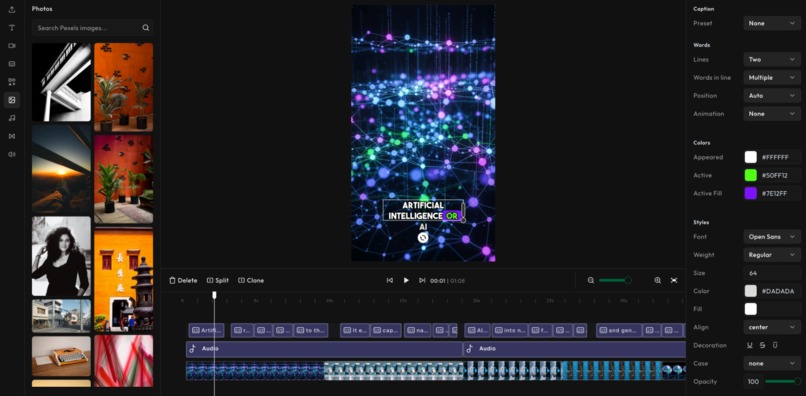Click the Appeared white color swatch
806x396 pixels.
pos(750,157)
